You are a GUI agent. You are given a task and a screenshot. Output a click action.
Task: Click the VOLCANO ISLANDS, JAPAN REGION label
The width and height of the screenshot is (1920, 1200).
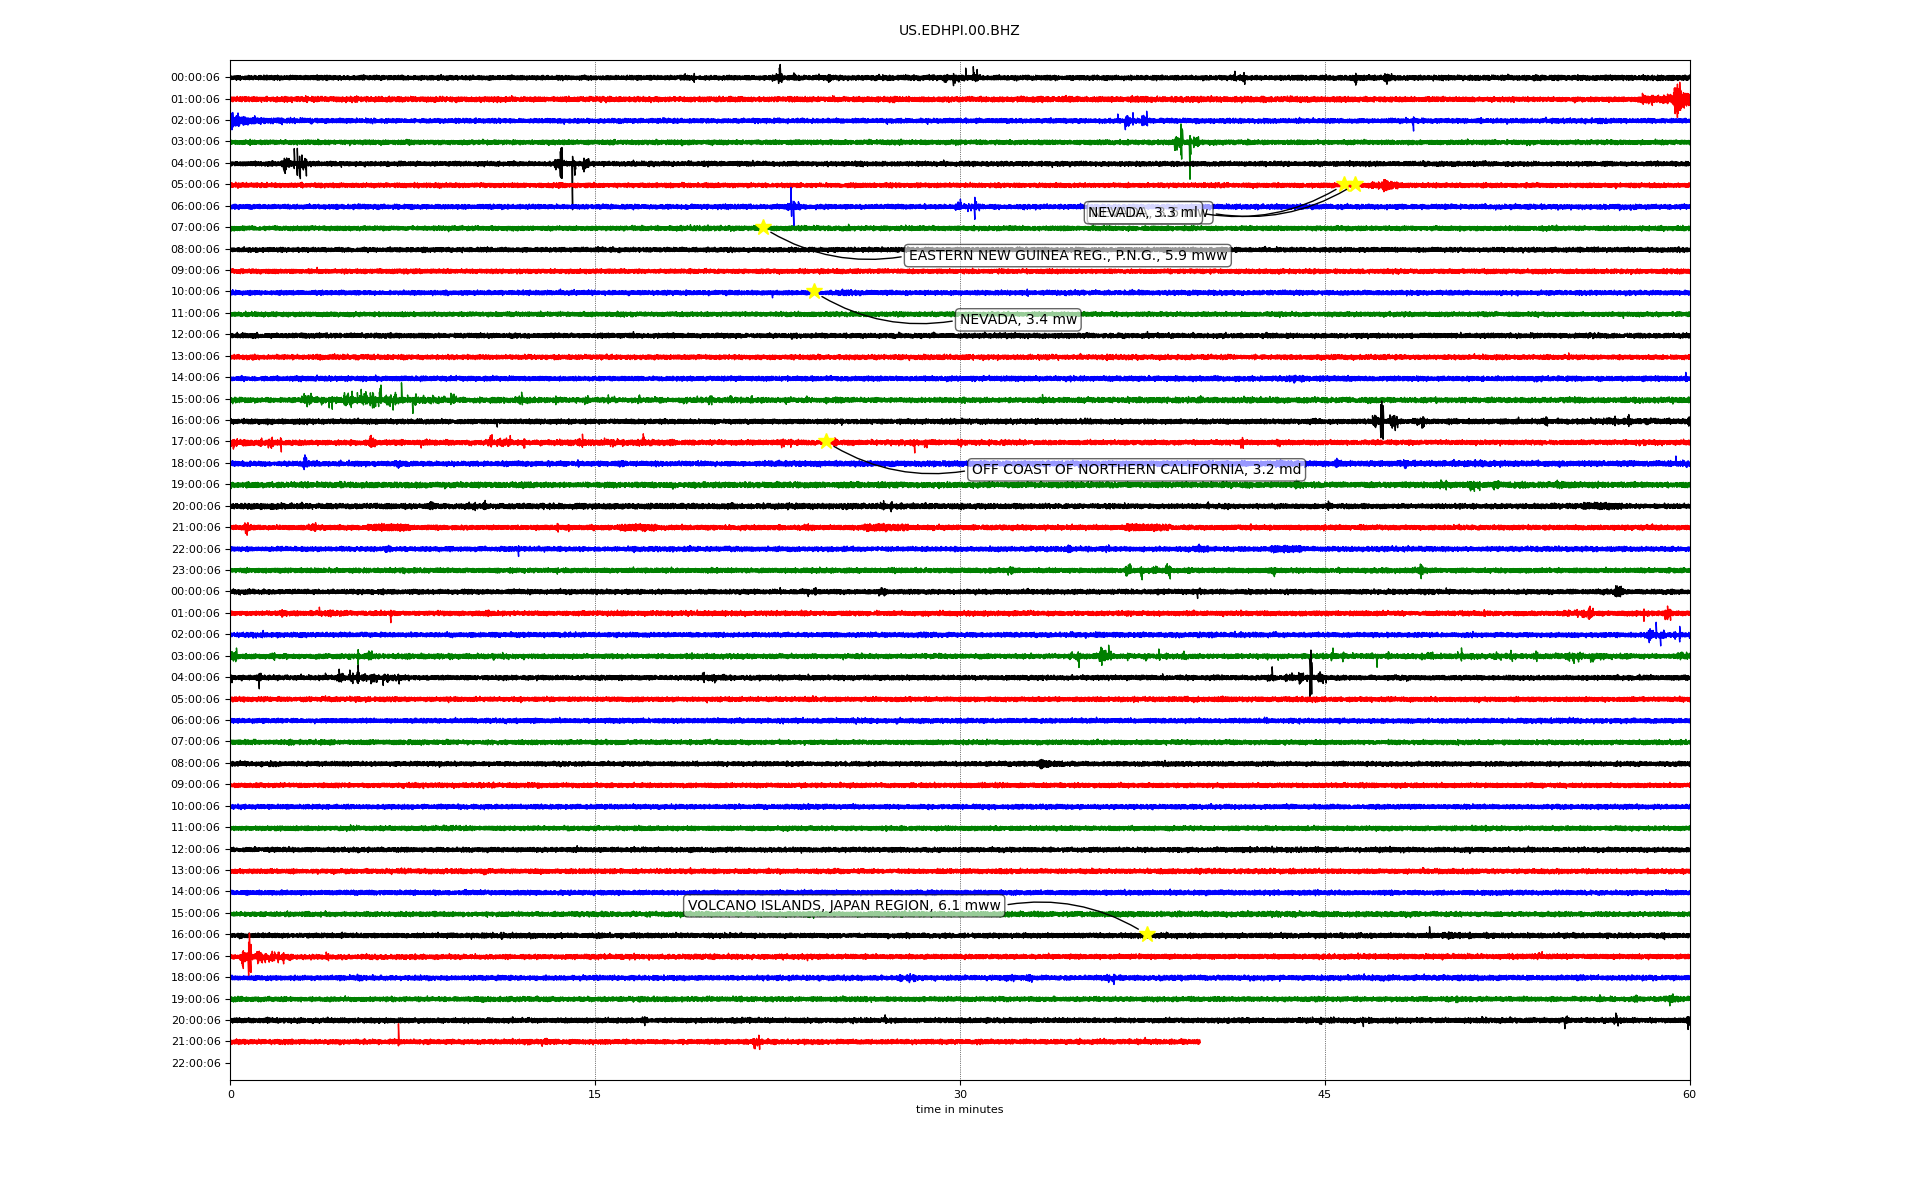coord(844,906)
